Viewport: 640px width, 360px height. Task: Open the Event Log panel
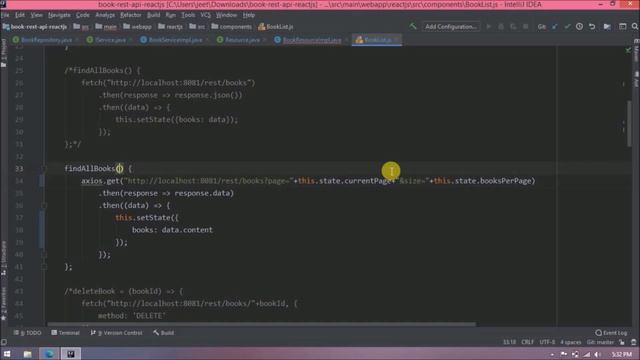pyautogui.click(x=611, y=333)
